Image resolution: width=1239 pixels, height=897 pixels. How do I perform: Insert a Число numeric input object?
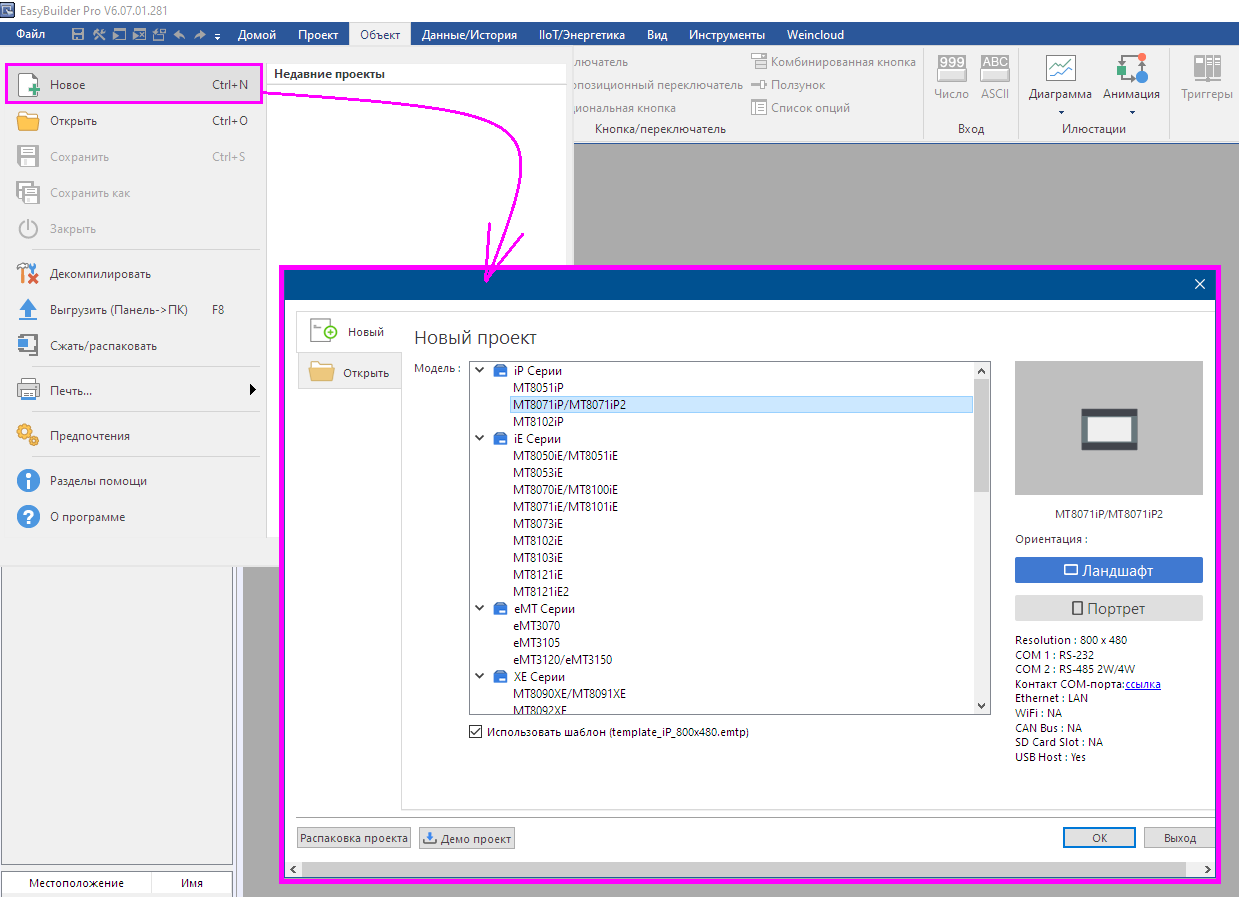pyautogui.click(x=951, y=78)
